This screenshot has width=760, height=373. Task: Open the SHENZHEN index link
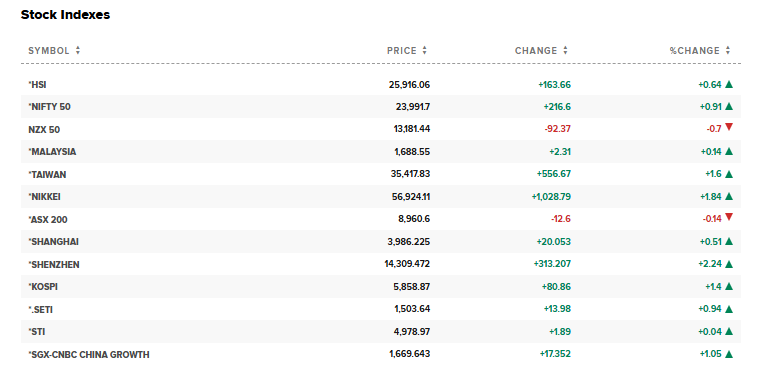pos(54,265)
